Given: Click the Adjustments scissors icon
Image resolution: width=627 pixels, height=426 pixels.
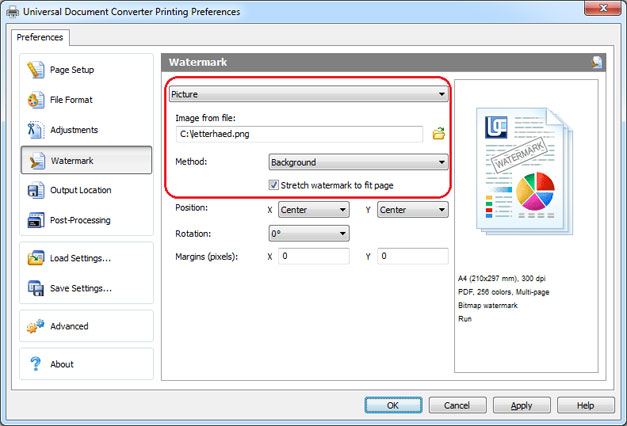Looking at the screenshot, I should pos(36,130).
